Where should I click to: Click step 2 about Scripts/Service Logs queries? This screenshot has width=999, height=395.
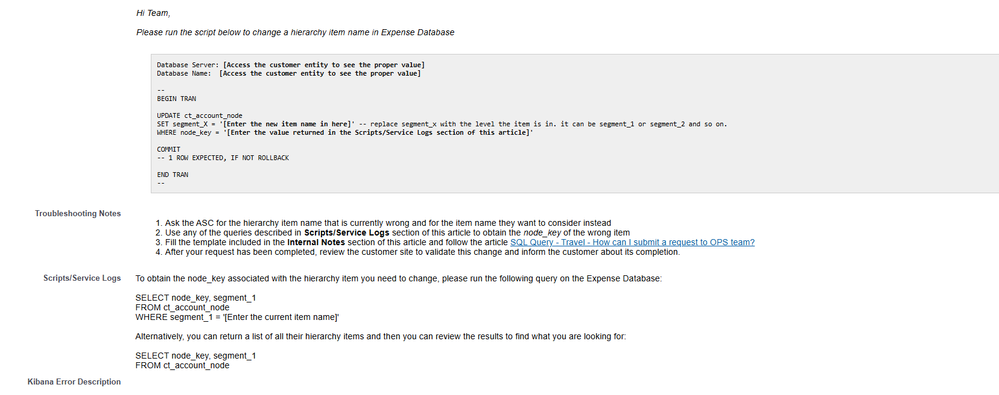pos(392,233)
